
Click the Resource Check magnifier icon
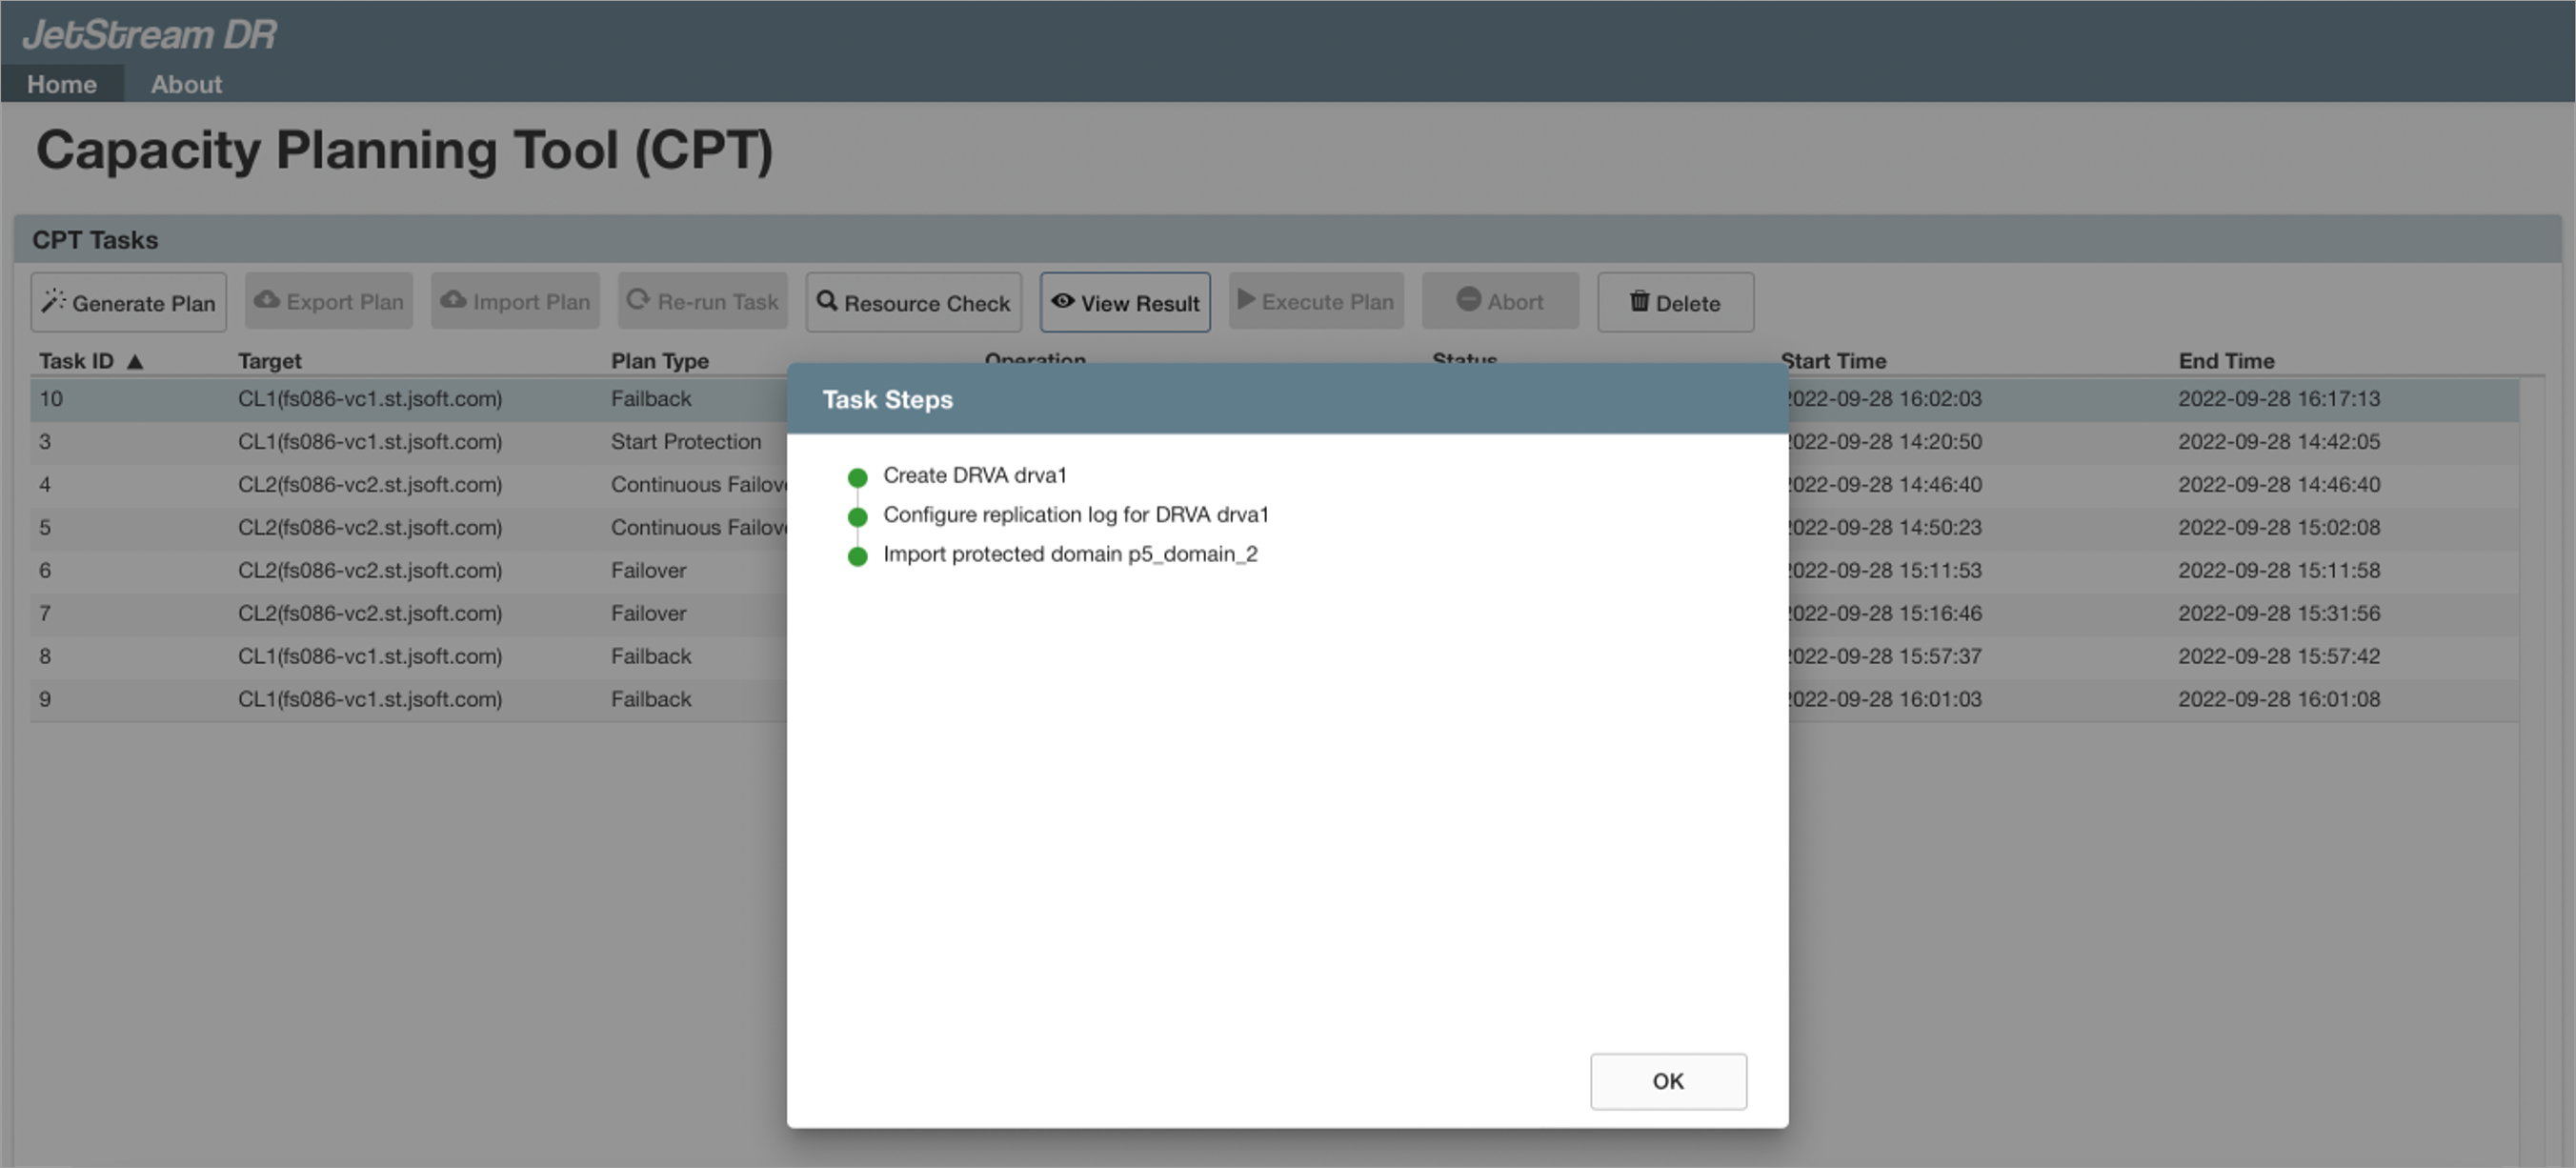click(827, 301)
